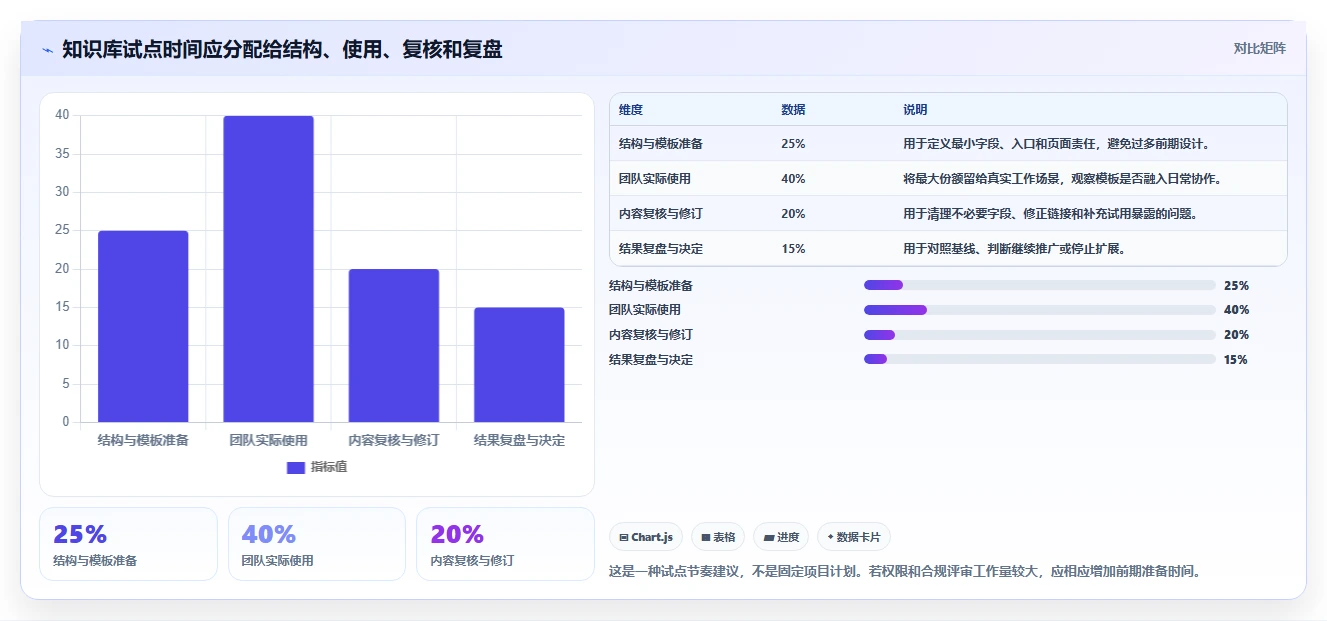This screenshot has height=621, width=1327.
Task: Click the 团队实际使用 cell in the table
Action: pos(655,179)
